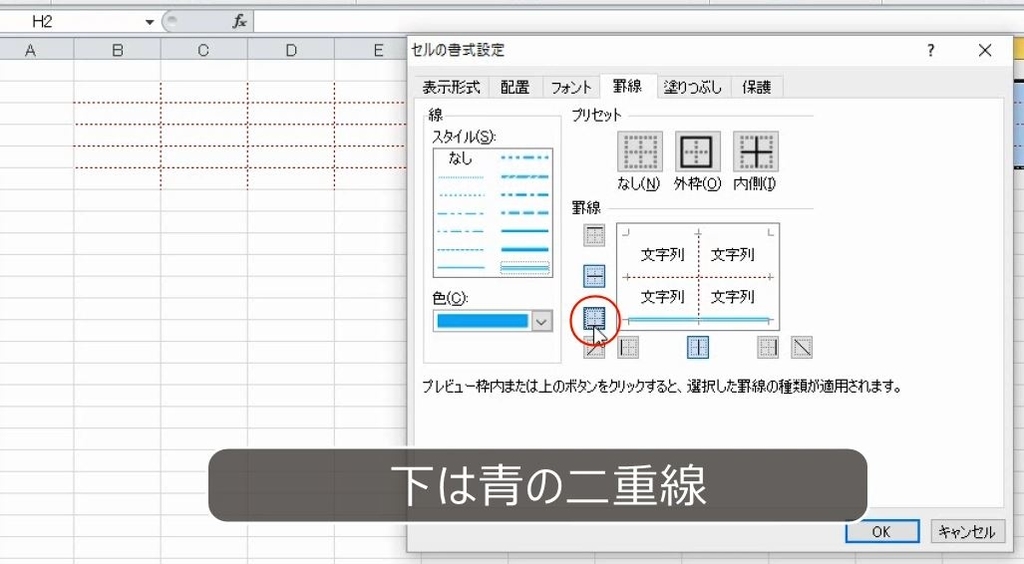Click the blue color swatch field
The height and width of the screenshot is (564, 1024).
[x=483, y=321]
